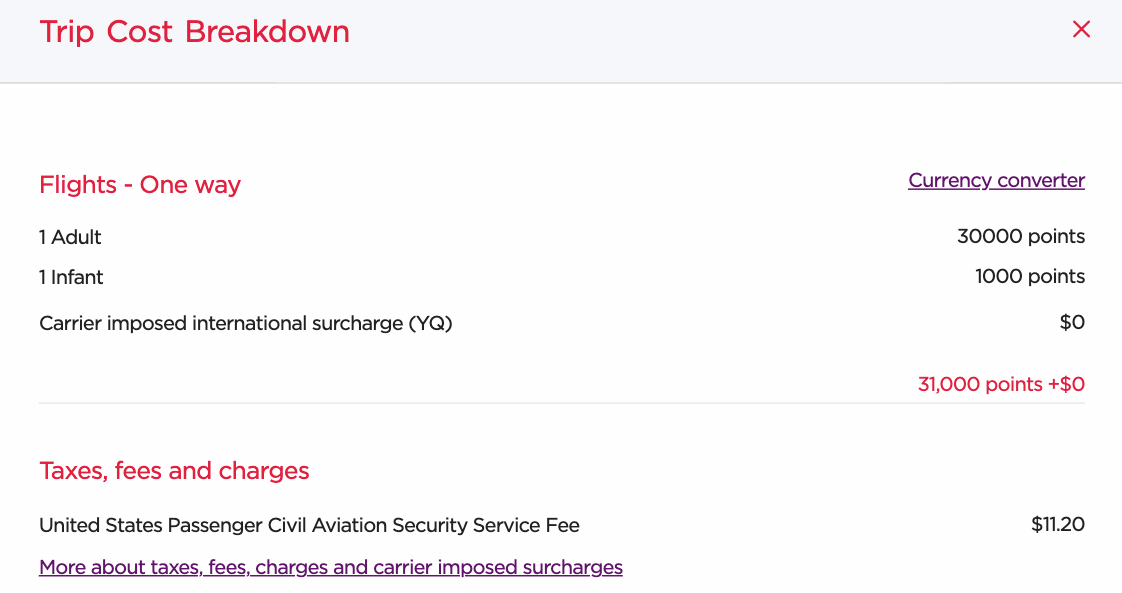Click the Flights - One way heading
This screenshot has height=593, width=1122.
140,185
